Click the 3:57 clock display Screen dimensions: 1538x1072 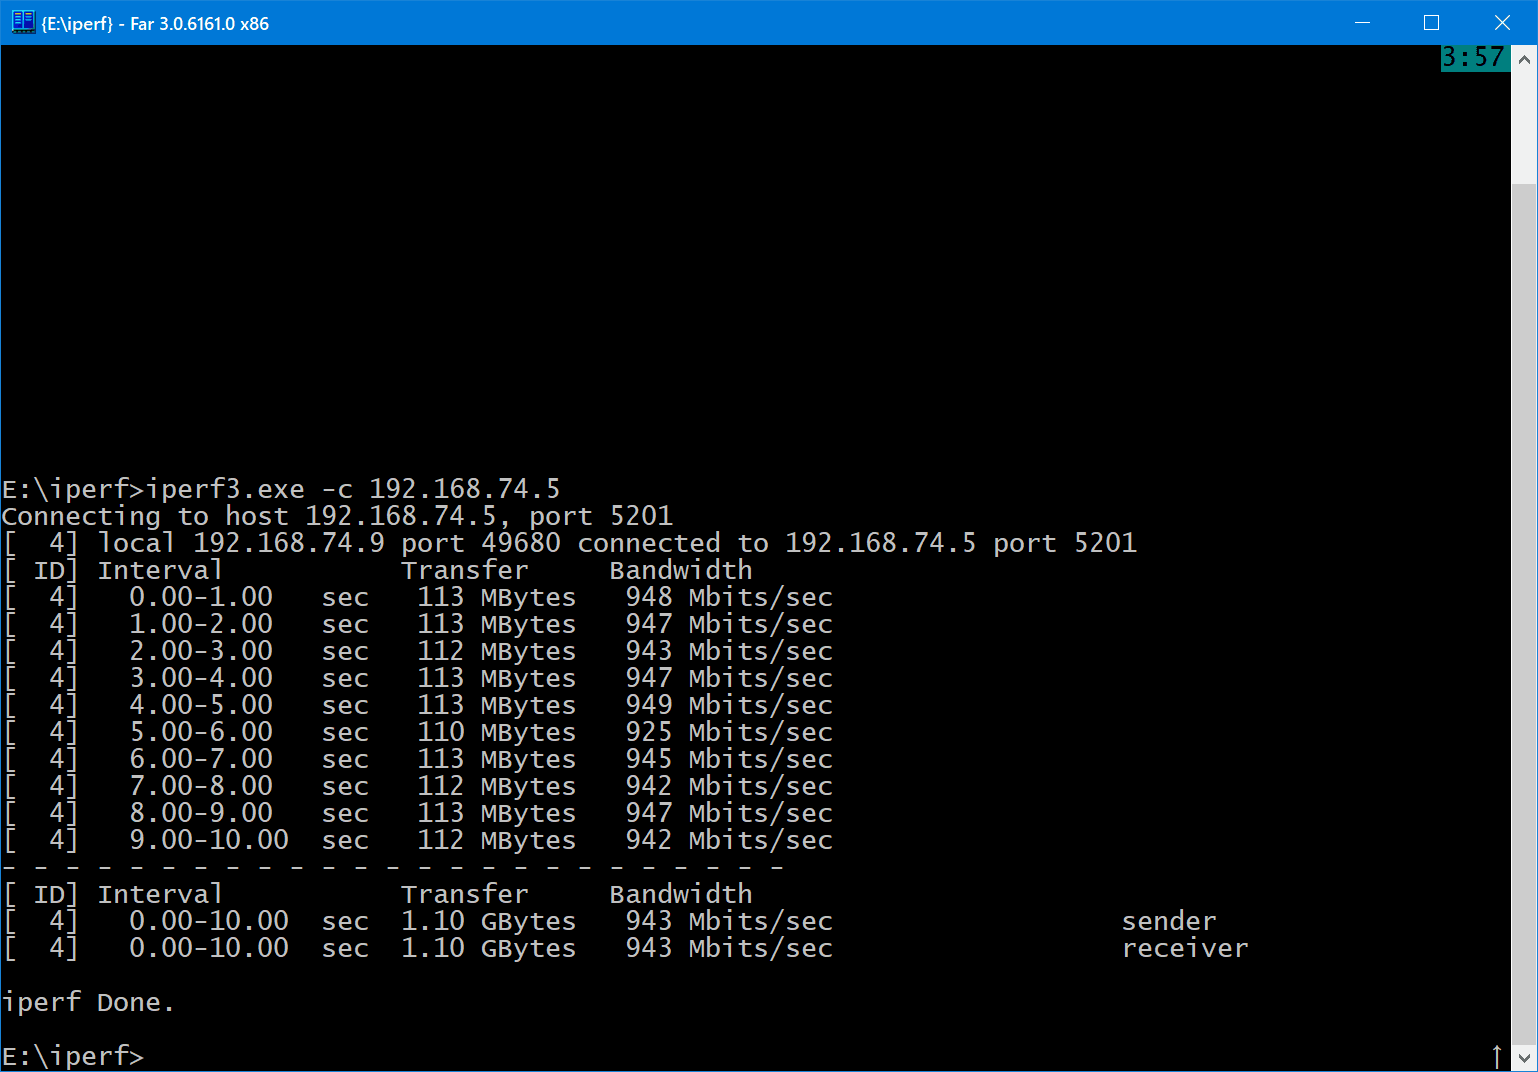[1474, 58]
